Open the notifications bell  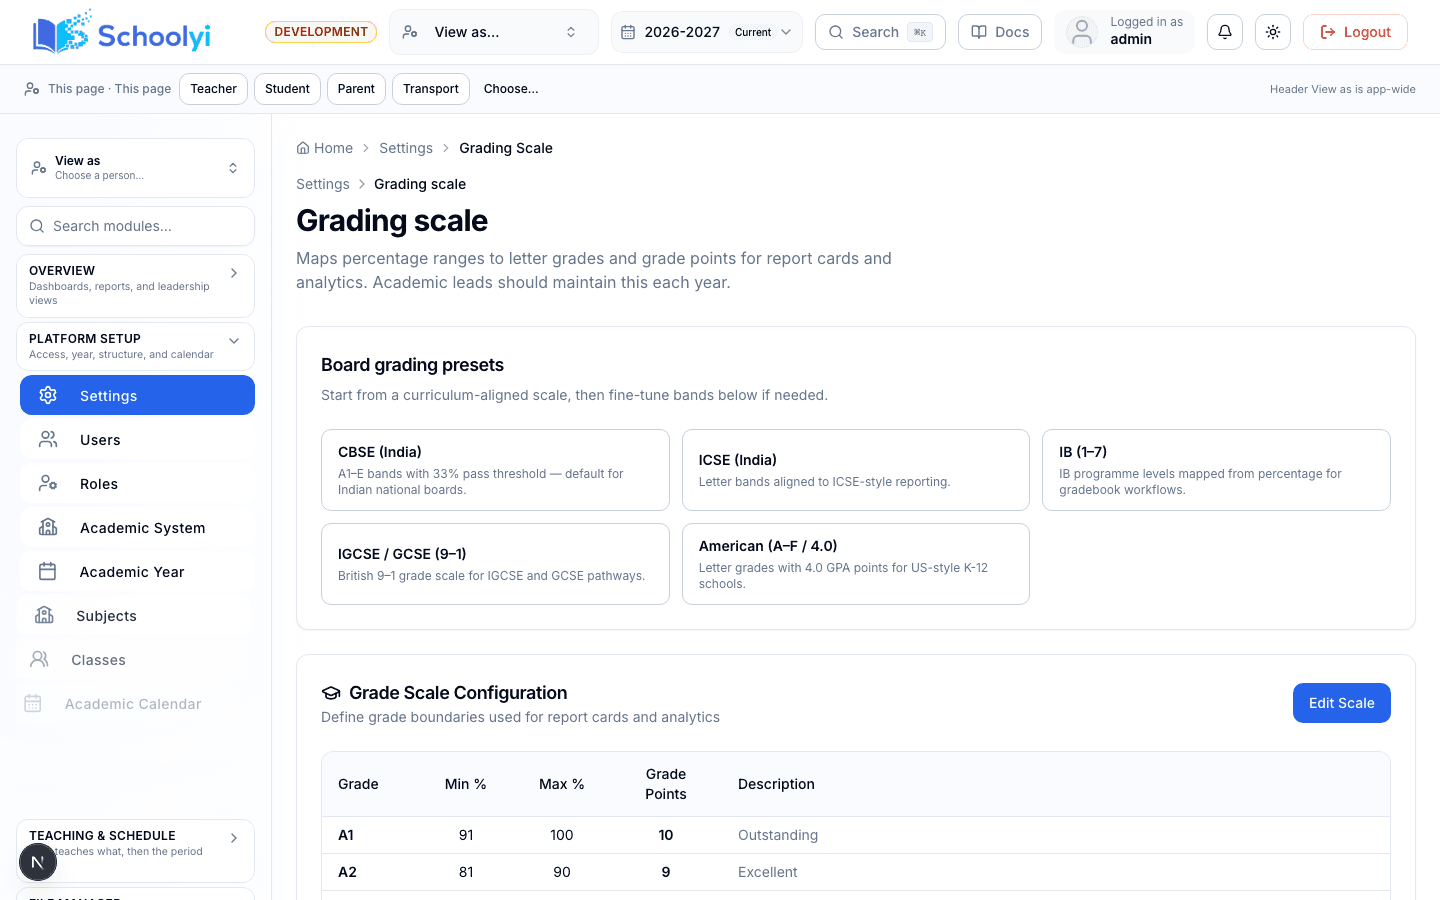click(x=1225, y=32)
